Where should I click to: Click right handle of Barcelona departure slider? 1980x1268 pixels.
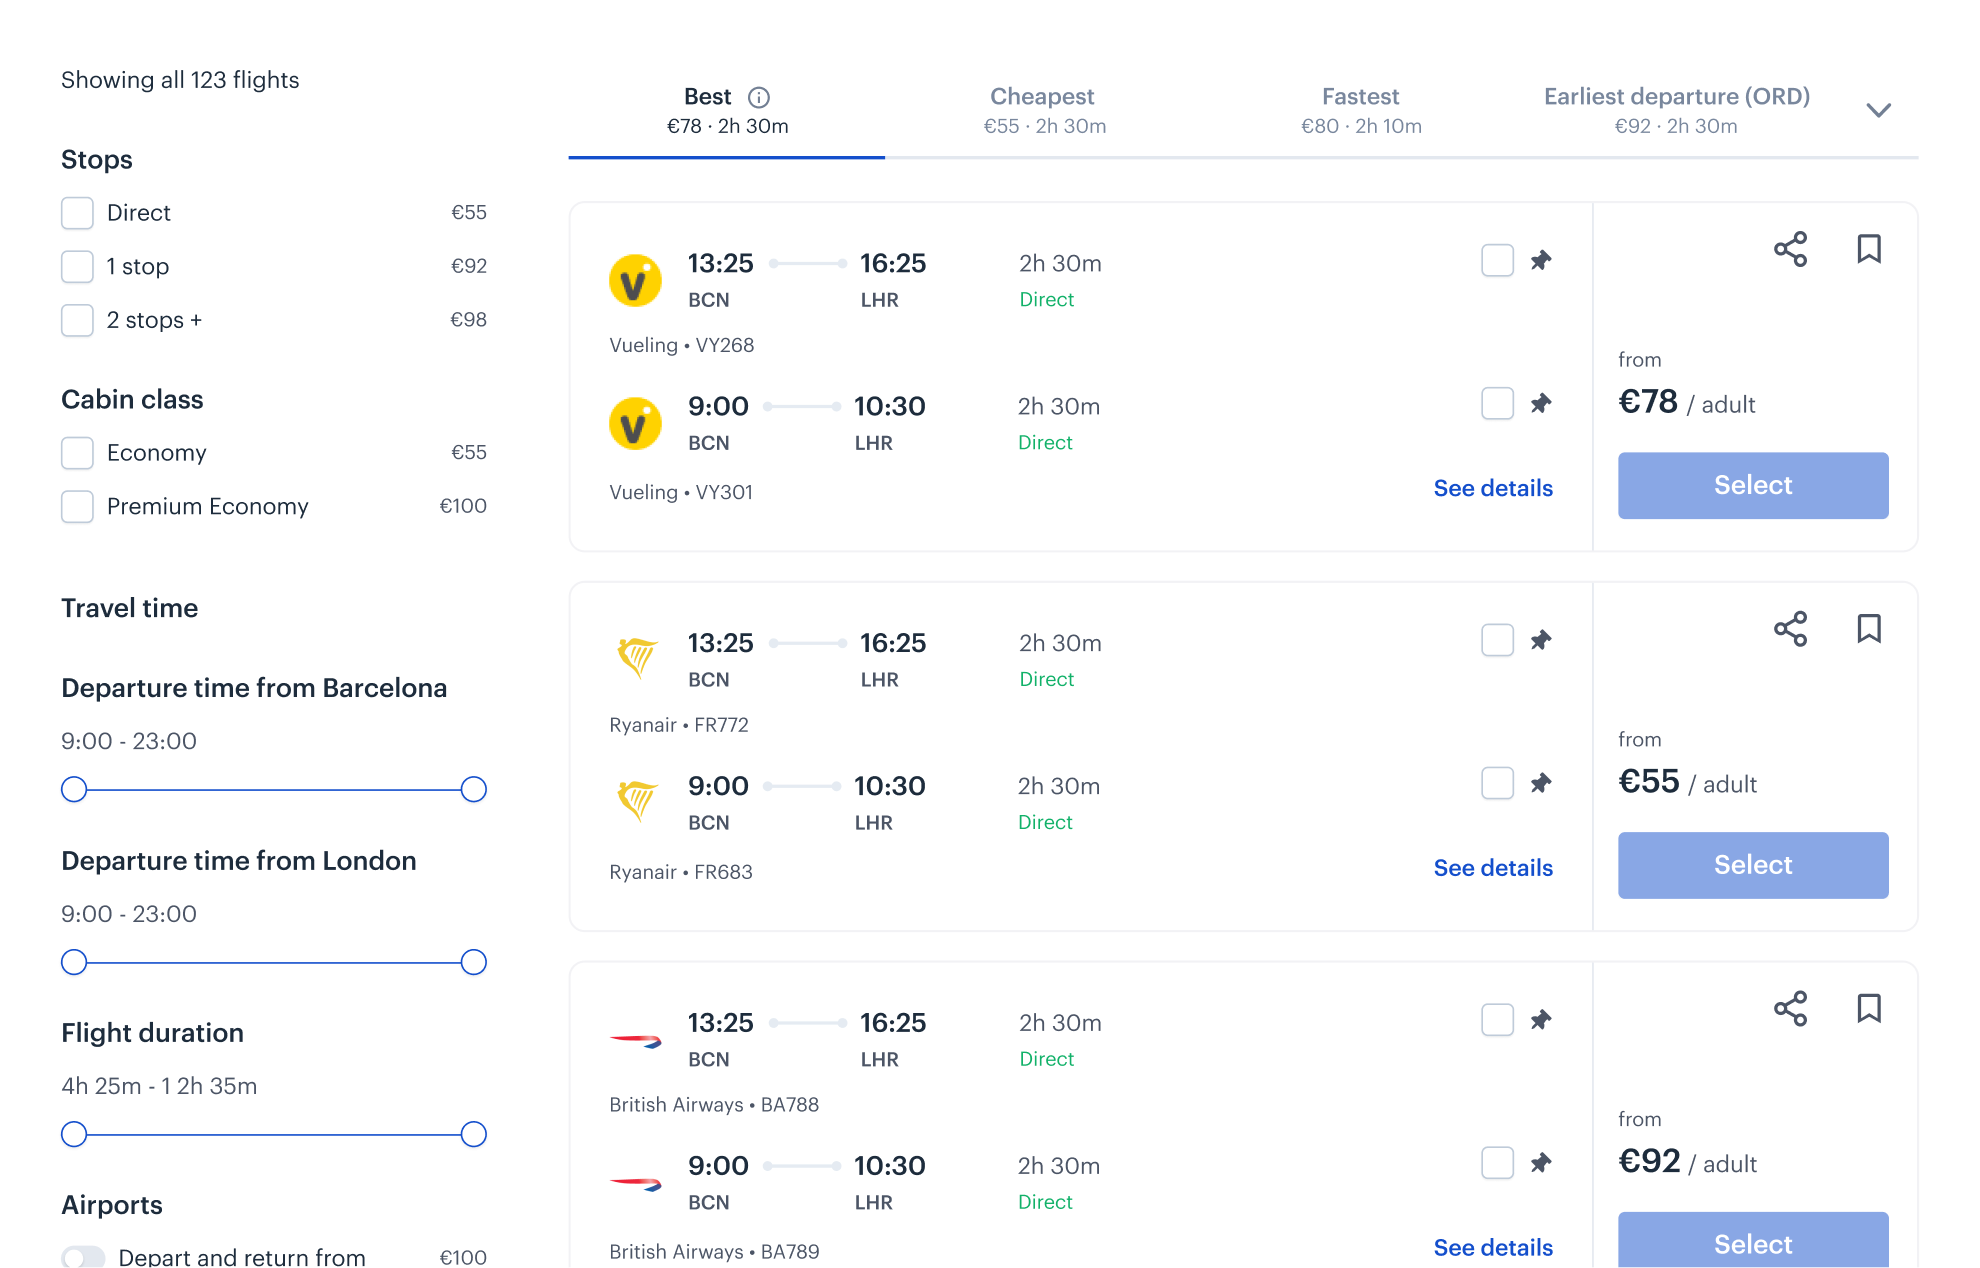(x=474, y=790)
